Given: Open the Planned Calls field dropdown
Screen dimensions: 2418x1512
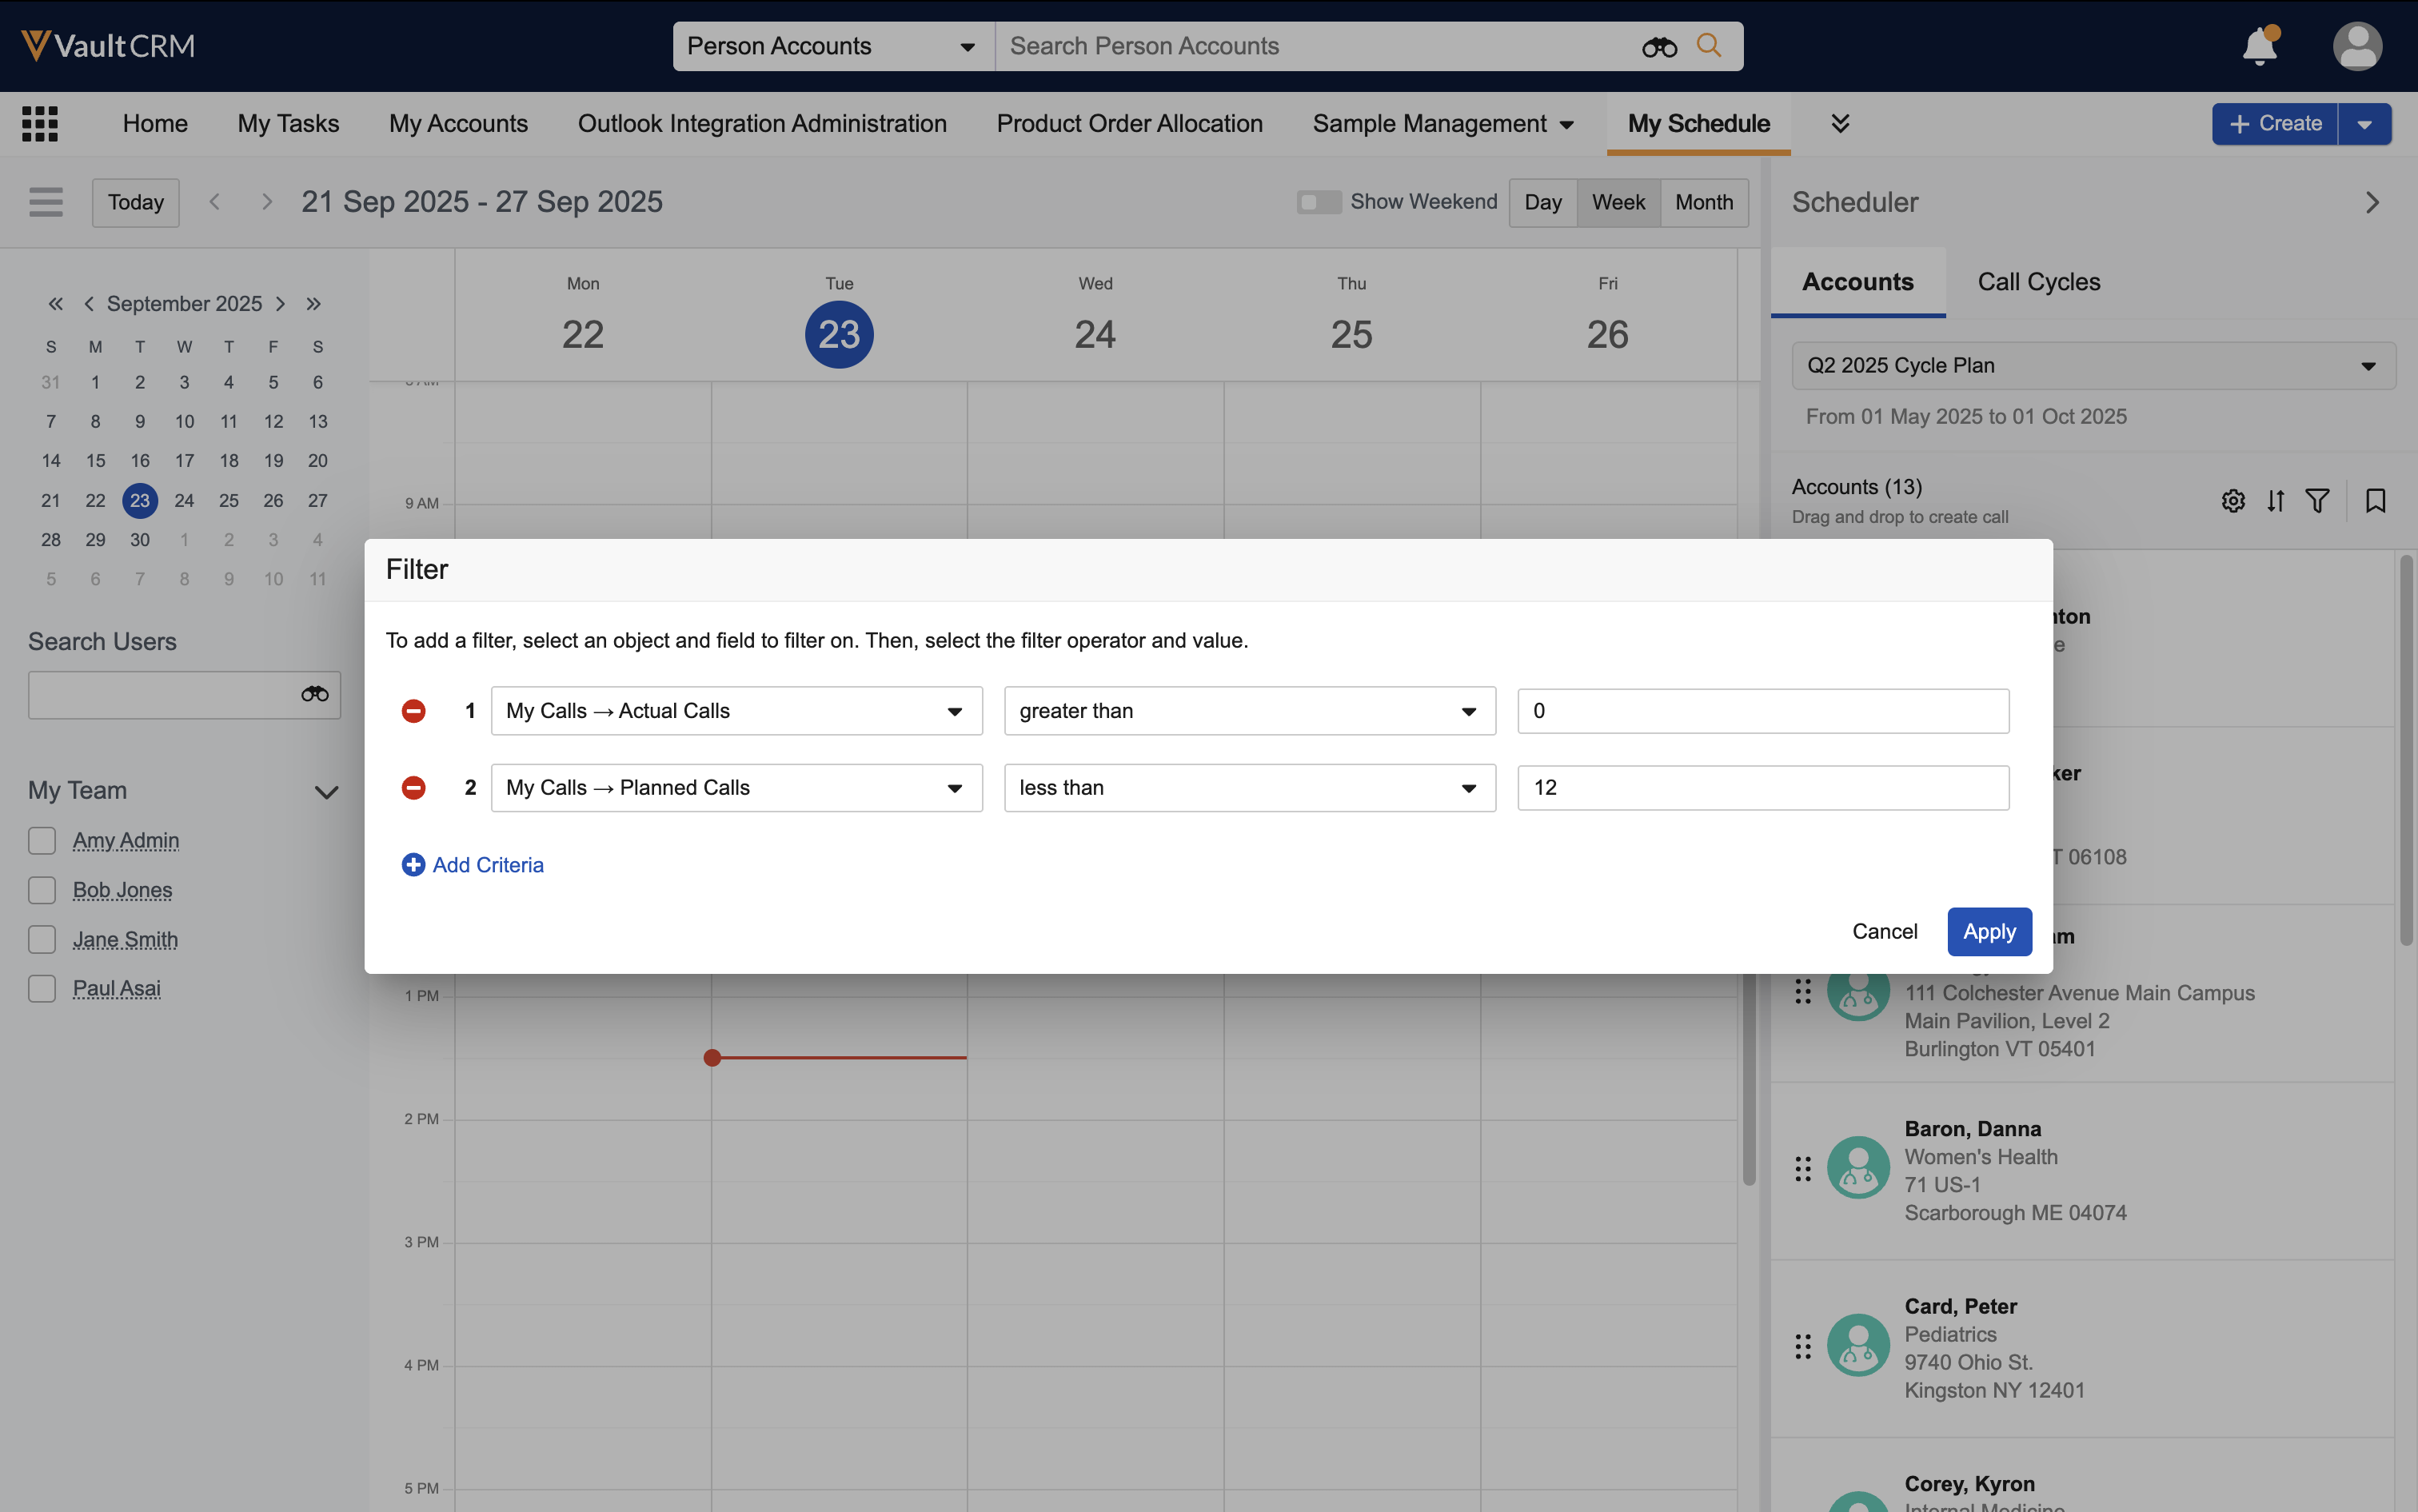Looking at the screenshot, I should pyautogui.click(x=736, y=788).
